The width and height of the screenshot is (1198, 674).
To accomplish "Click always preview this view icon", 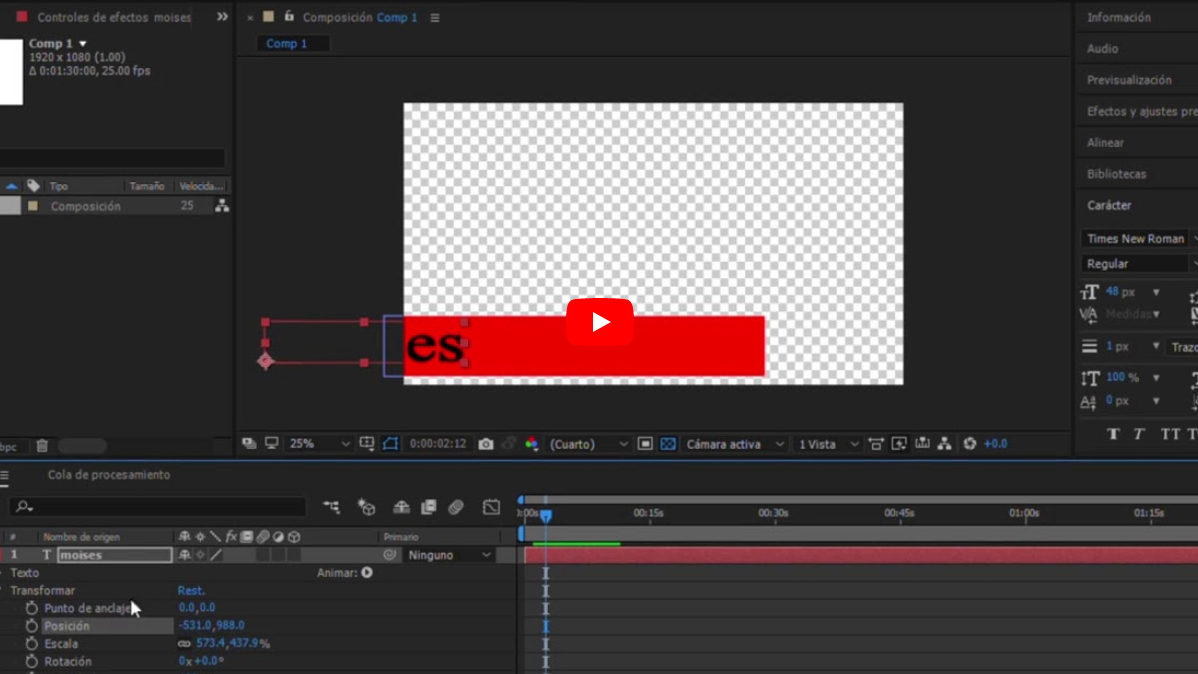I will point(249,444).
